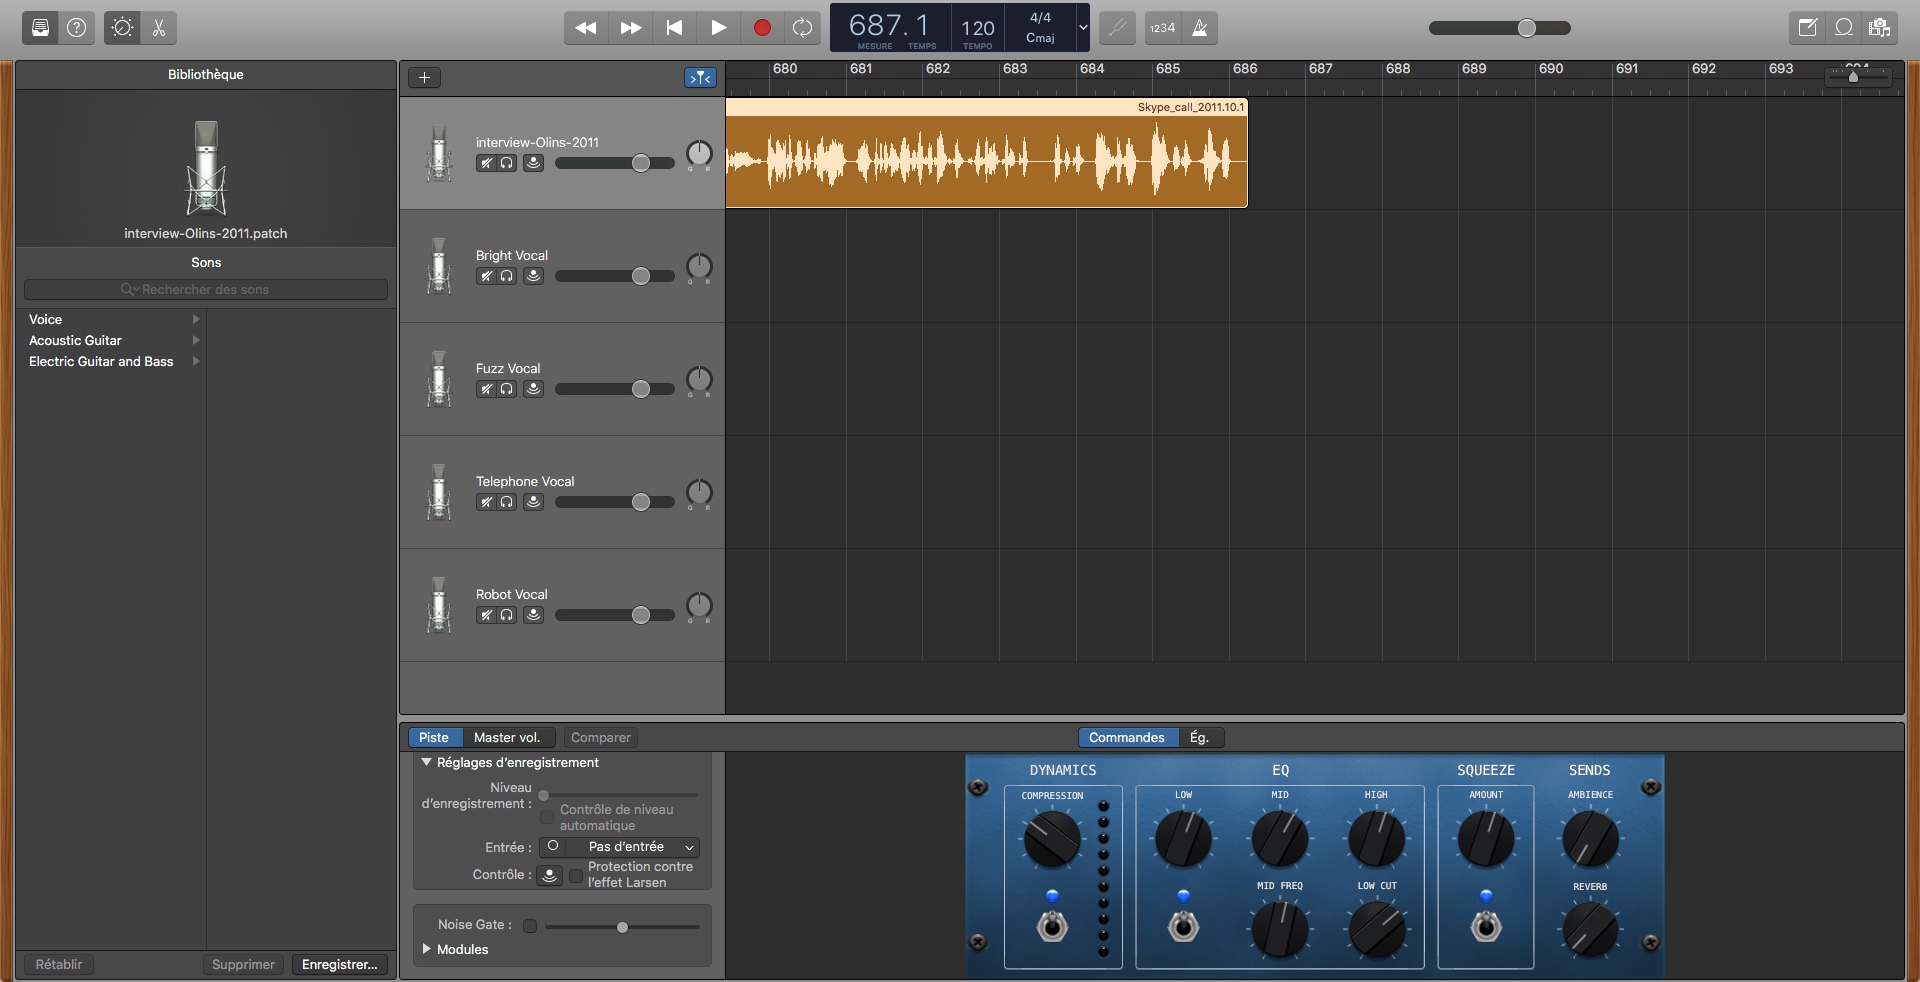Screen dimensions: 1920x982
Task: Enable the Noise Gate checkbox
Action: 530,926
